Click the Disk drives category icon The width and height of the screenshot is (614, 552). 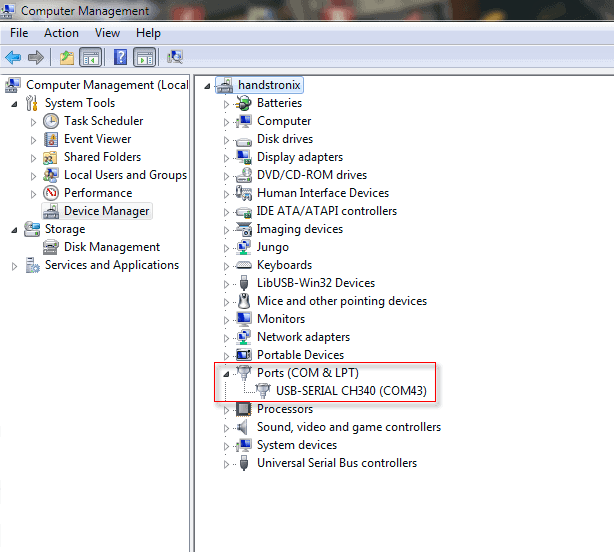(x=244, y=141)
